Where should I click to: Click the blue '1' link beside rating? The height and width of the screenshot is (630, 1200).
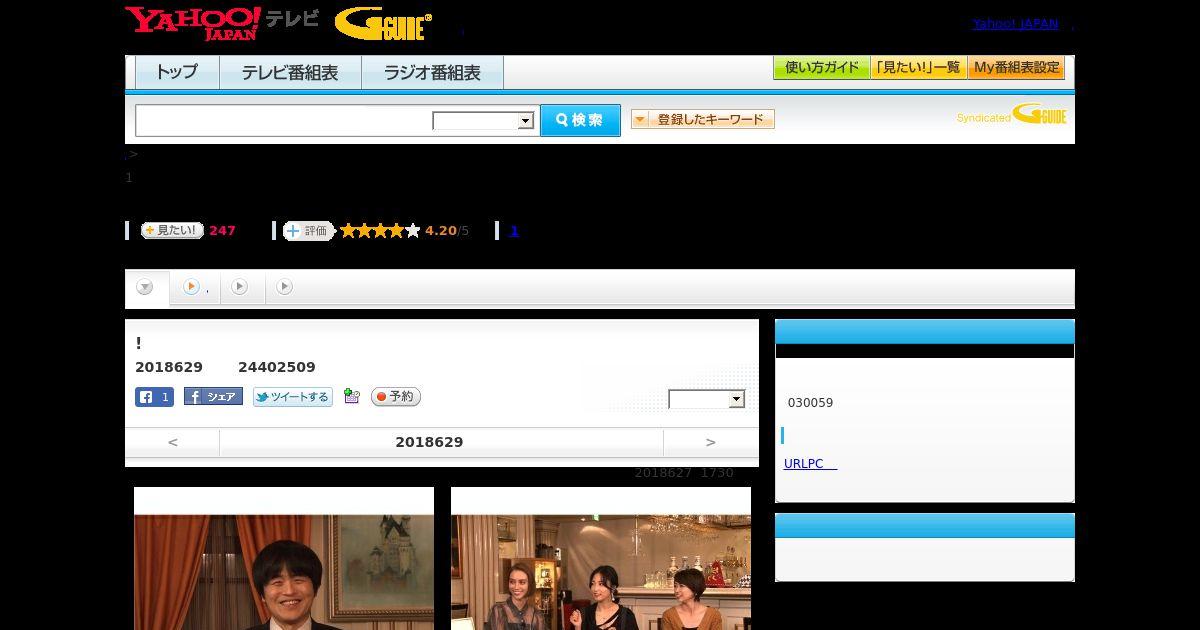point(514,231)
